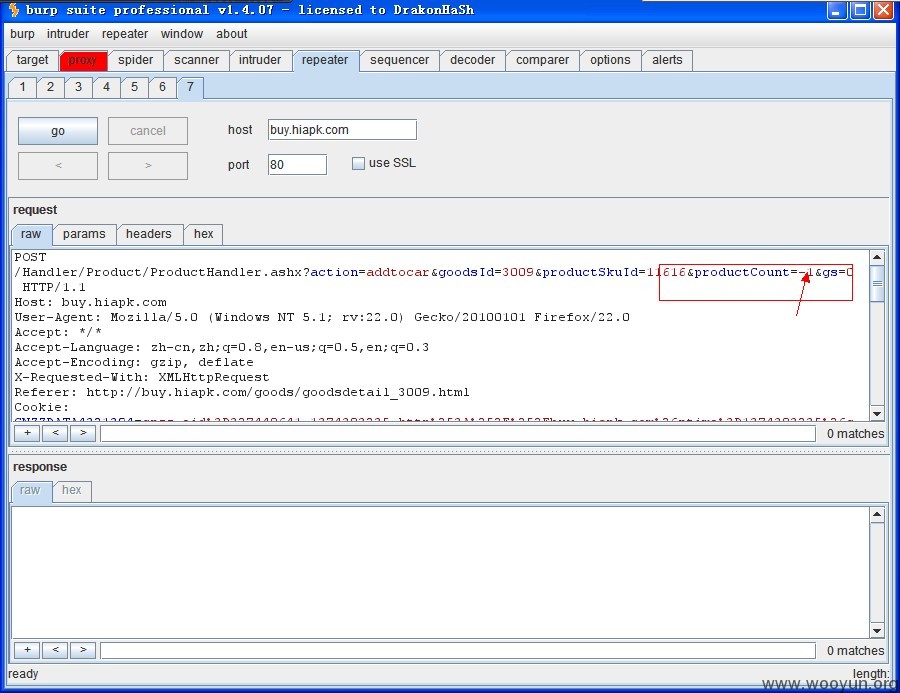Select repeater request tab 1
The image size is (900, 693).
point(22,87)
